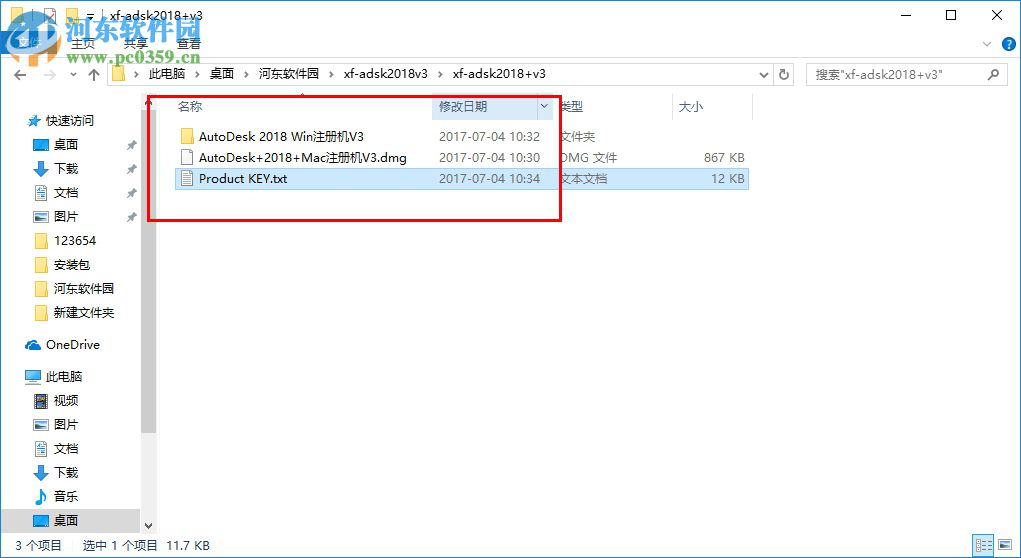Viewport: 1021px width, 558px height.
Task: Open 图片 under 此电脑
Action: coord(66,425)
